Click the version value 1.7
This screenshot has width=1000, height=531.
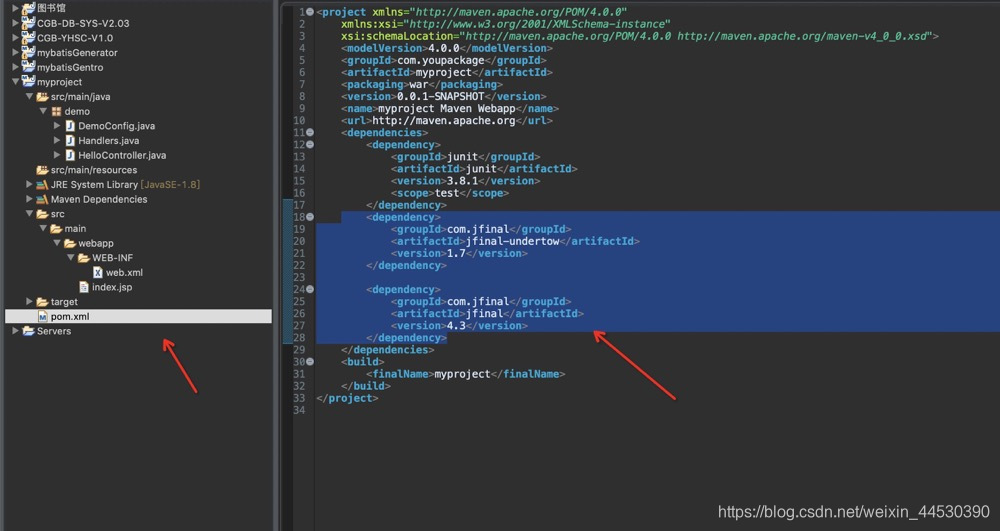(x=456, y=253)
